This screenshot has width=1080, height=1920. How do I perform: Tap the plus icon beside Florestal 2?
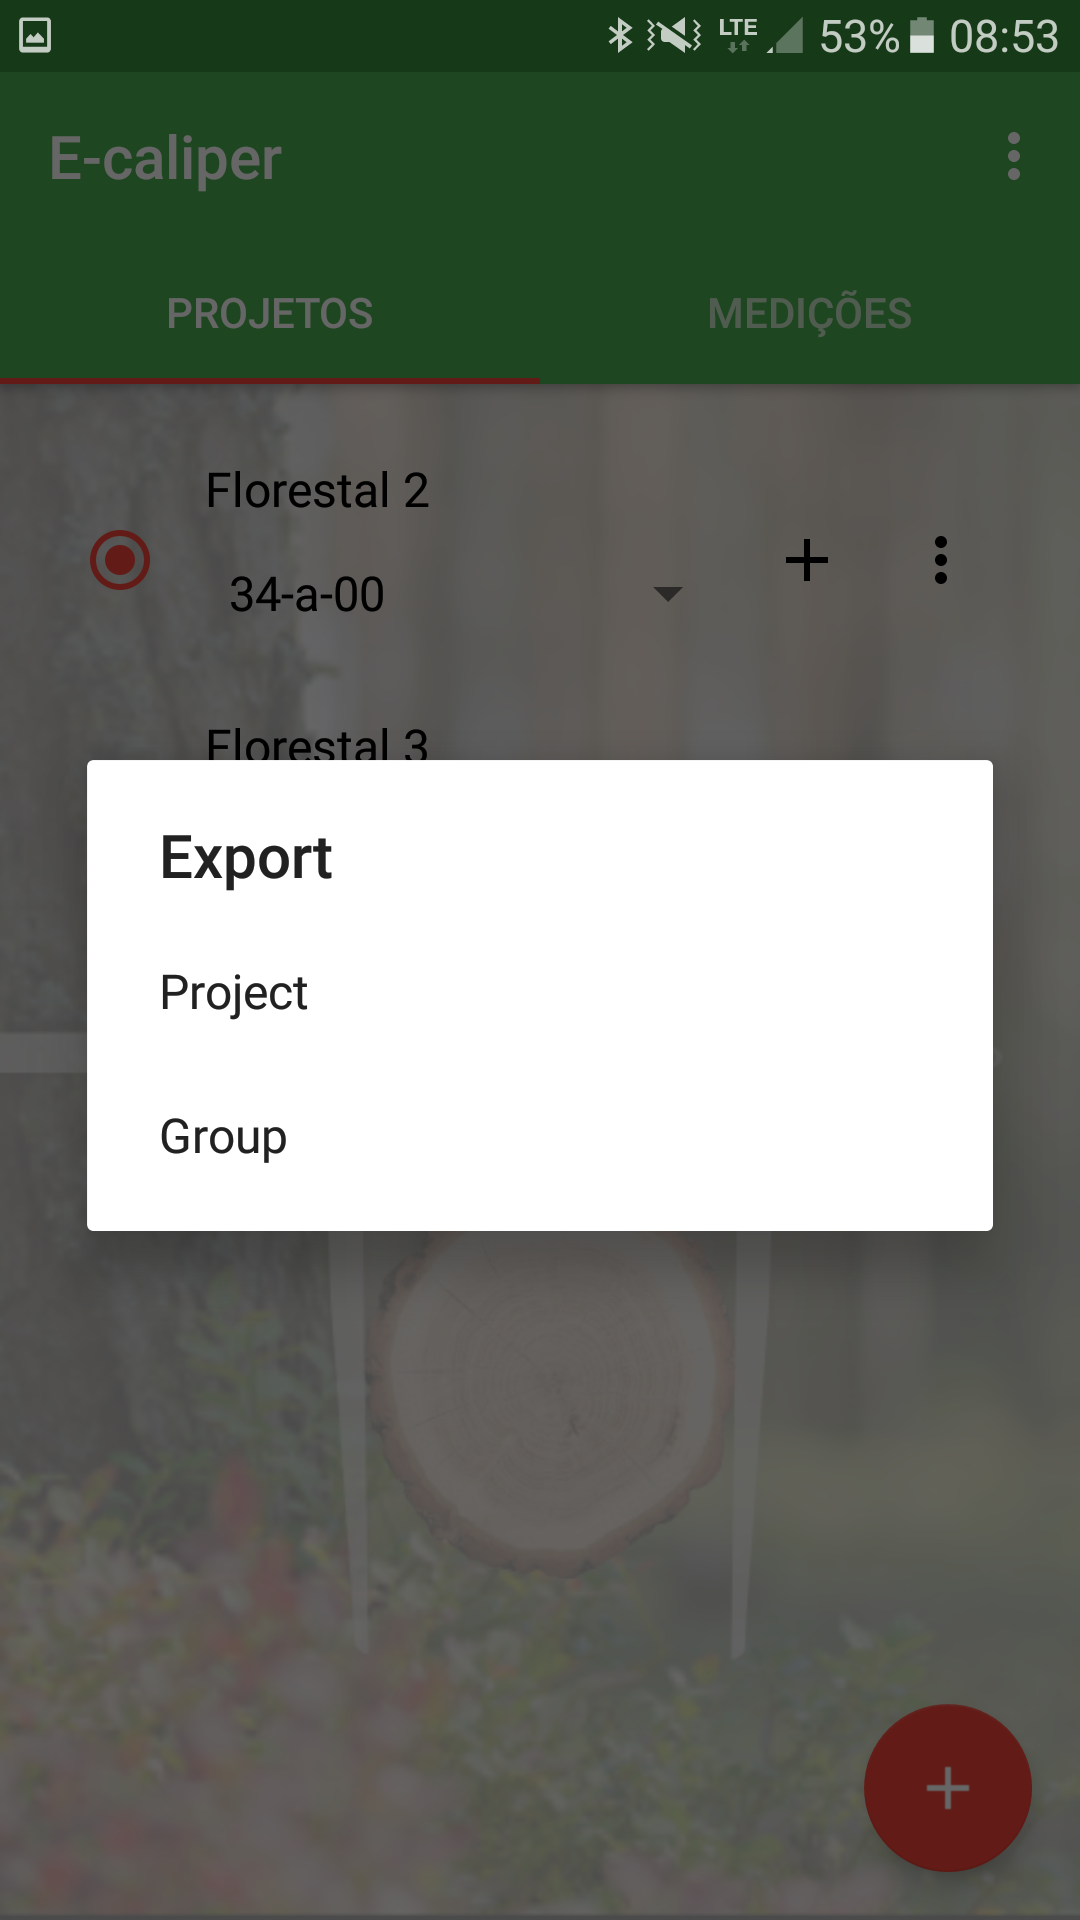click(807, 560)
